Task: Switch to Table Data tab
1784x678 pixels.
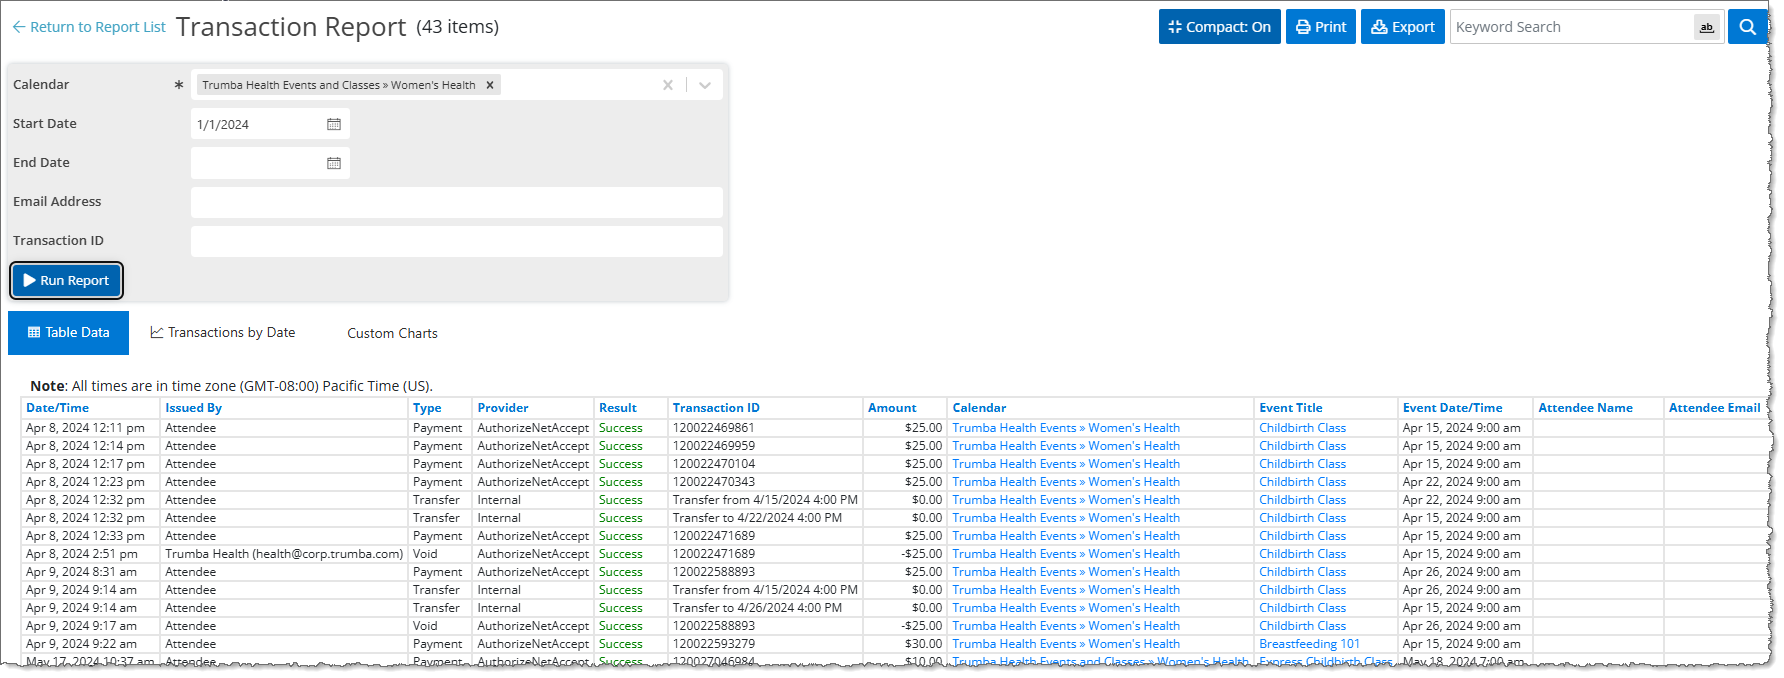Action: pos(68,333)
